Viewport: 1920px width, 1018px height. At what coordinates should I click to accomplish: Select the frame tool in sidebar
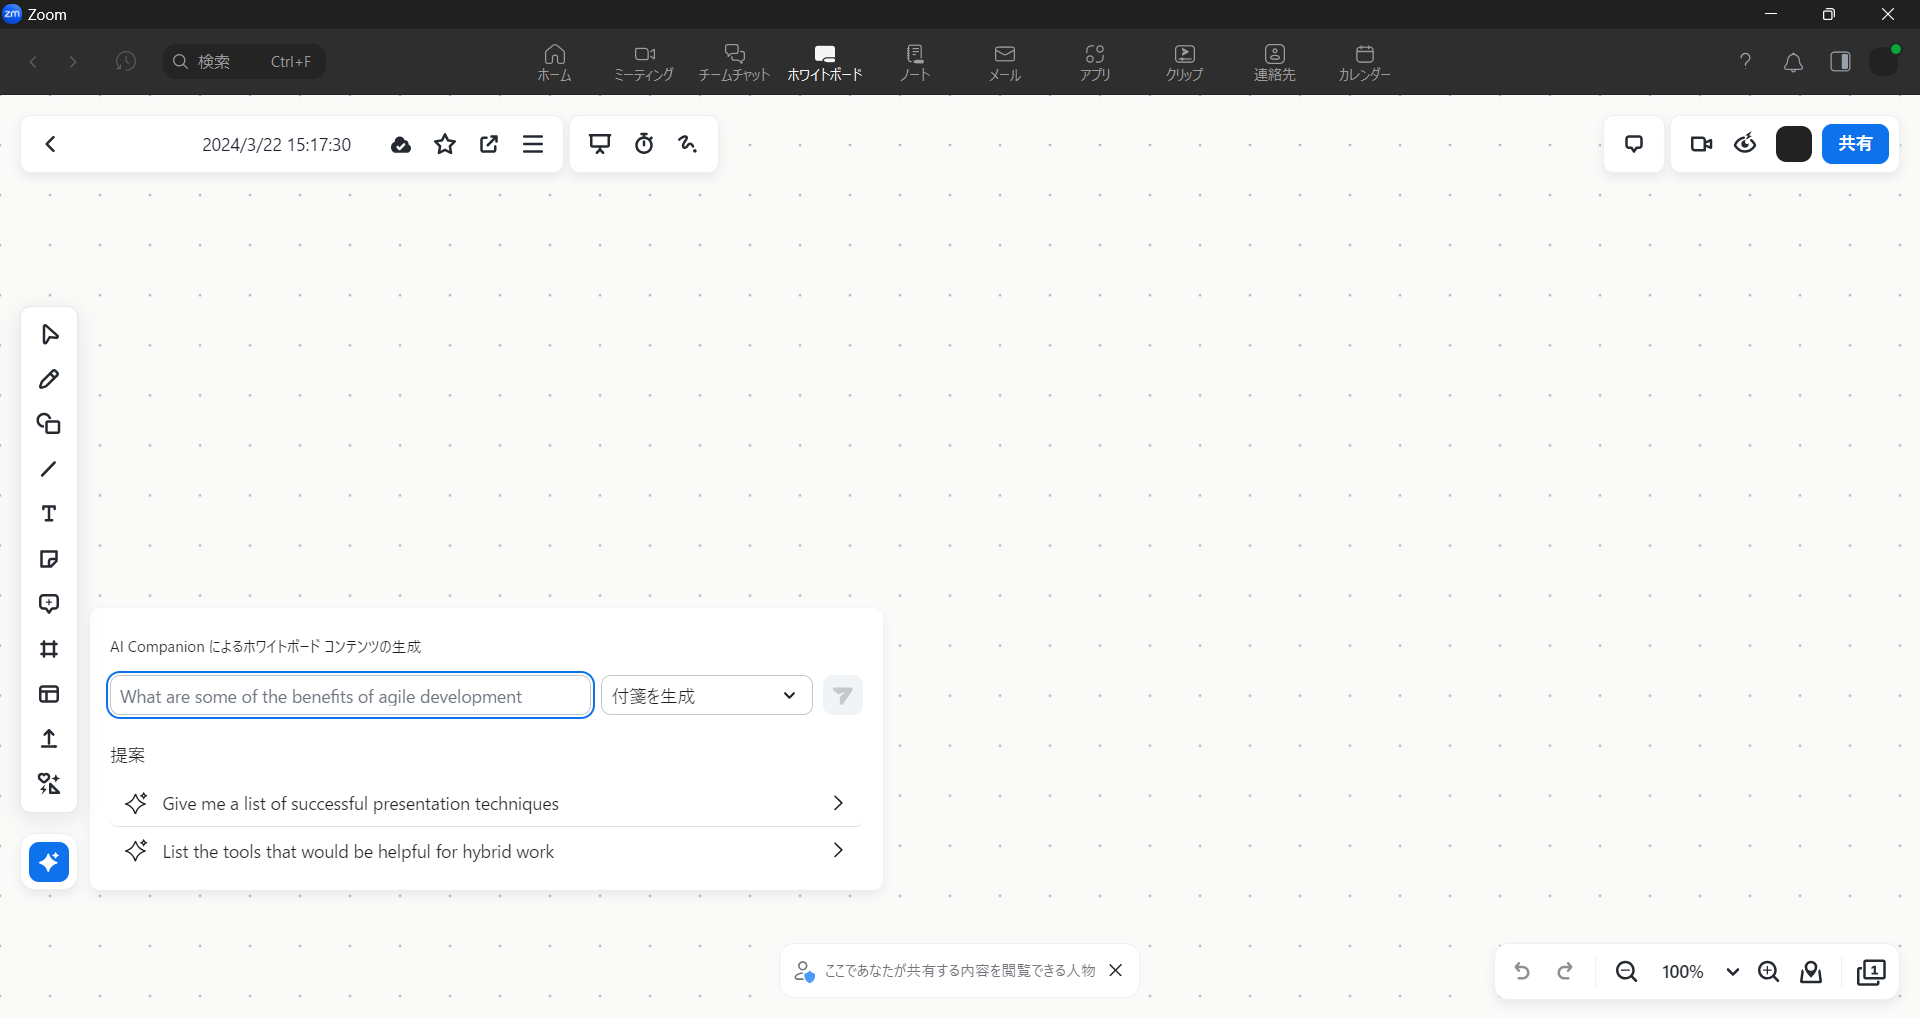point(49,649)
